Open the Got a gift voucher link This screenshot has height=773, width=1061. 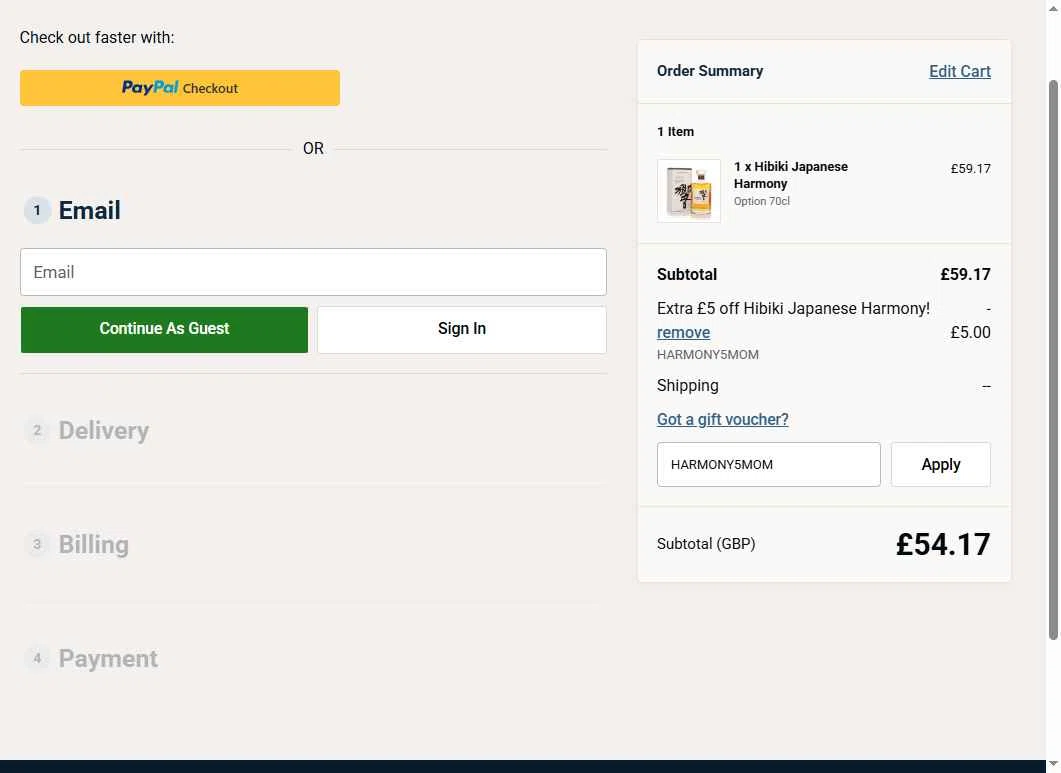point(723,419)
